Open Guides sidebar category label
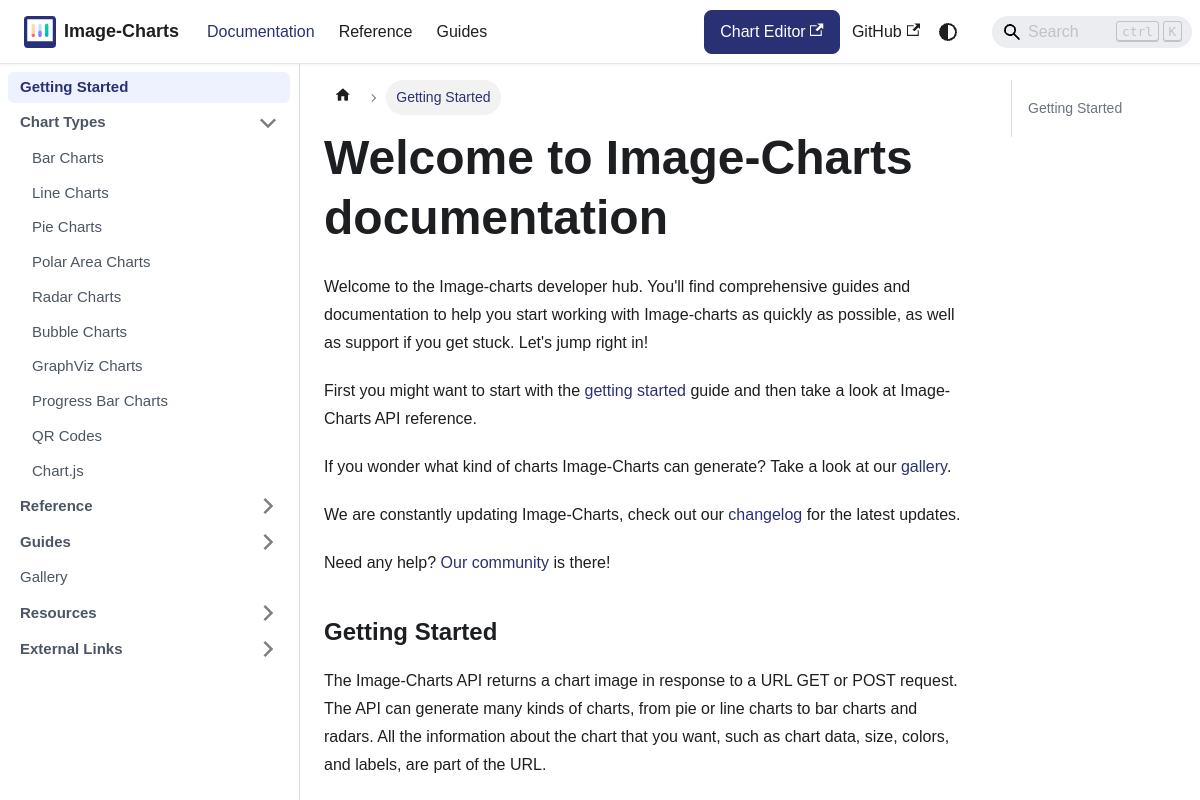This screenshot has width=1200, height=800. [45, 542]
